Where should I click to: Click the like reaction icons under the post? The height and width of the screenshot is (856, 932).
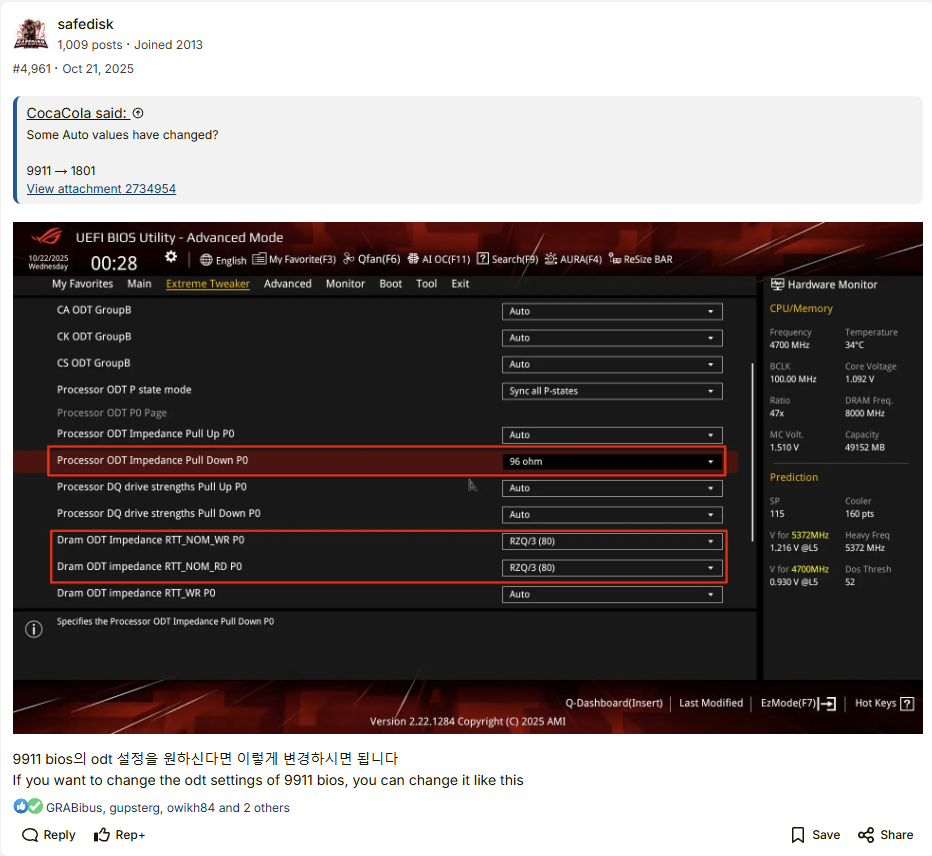click(28, 807)
